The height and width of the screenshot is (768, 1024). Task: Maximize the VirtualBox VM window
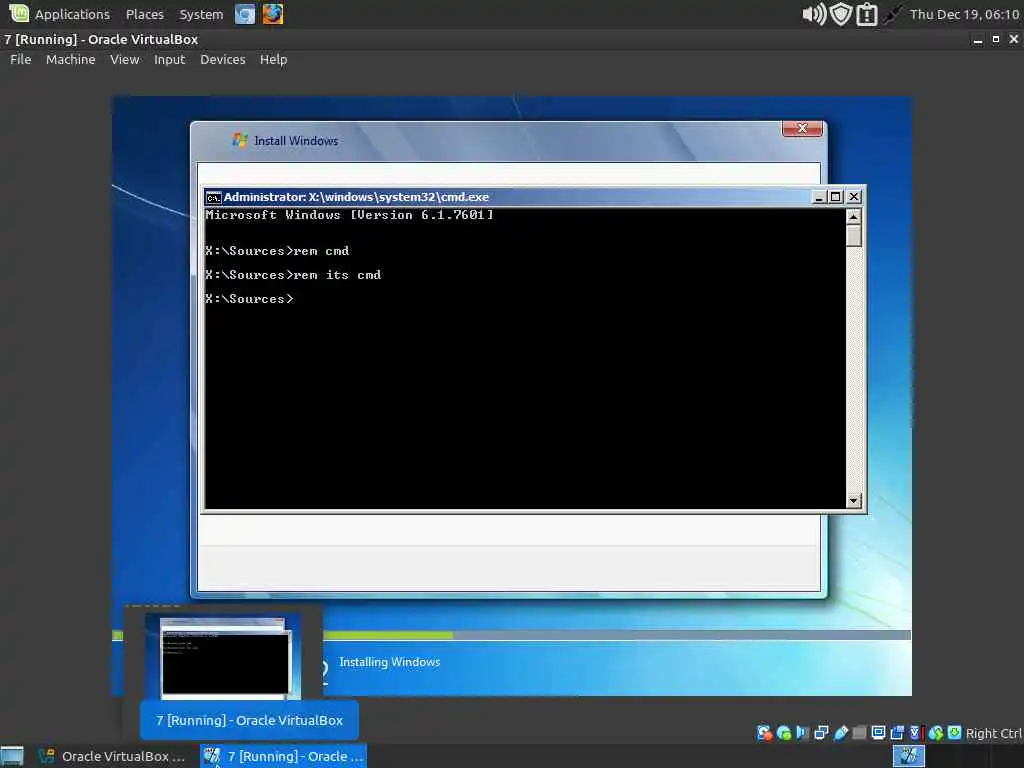(996, 40)
